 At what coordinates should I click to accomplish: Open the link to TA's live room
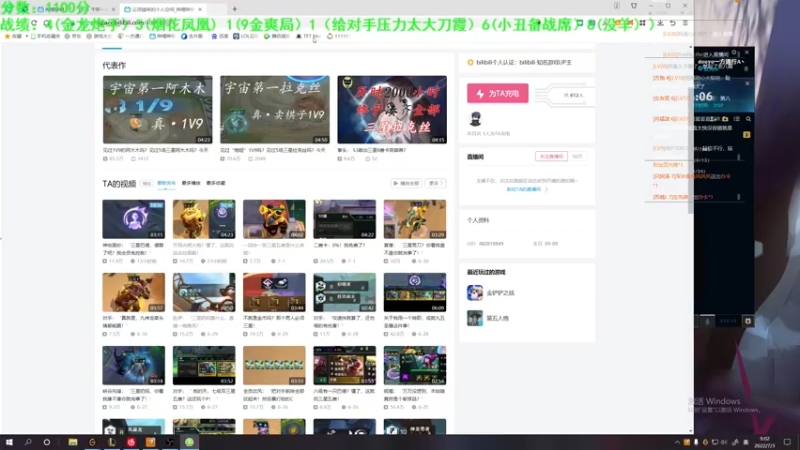[x=527, y=189]
